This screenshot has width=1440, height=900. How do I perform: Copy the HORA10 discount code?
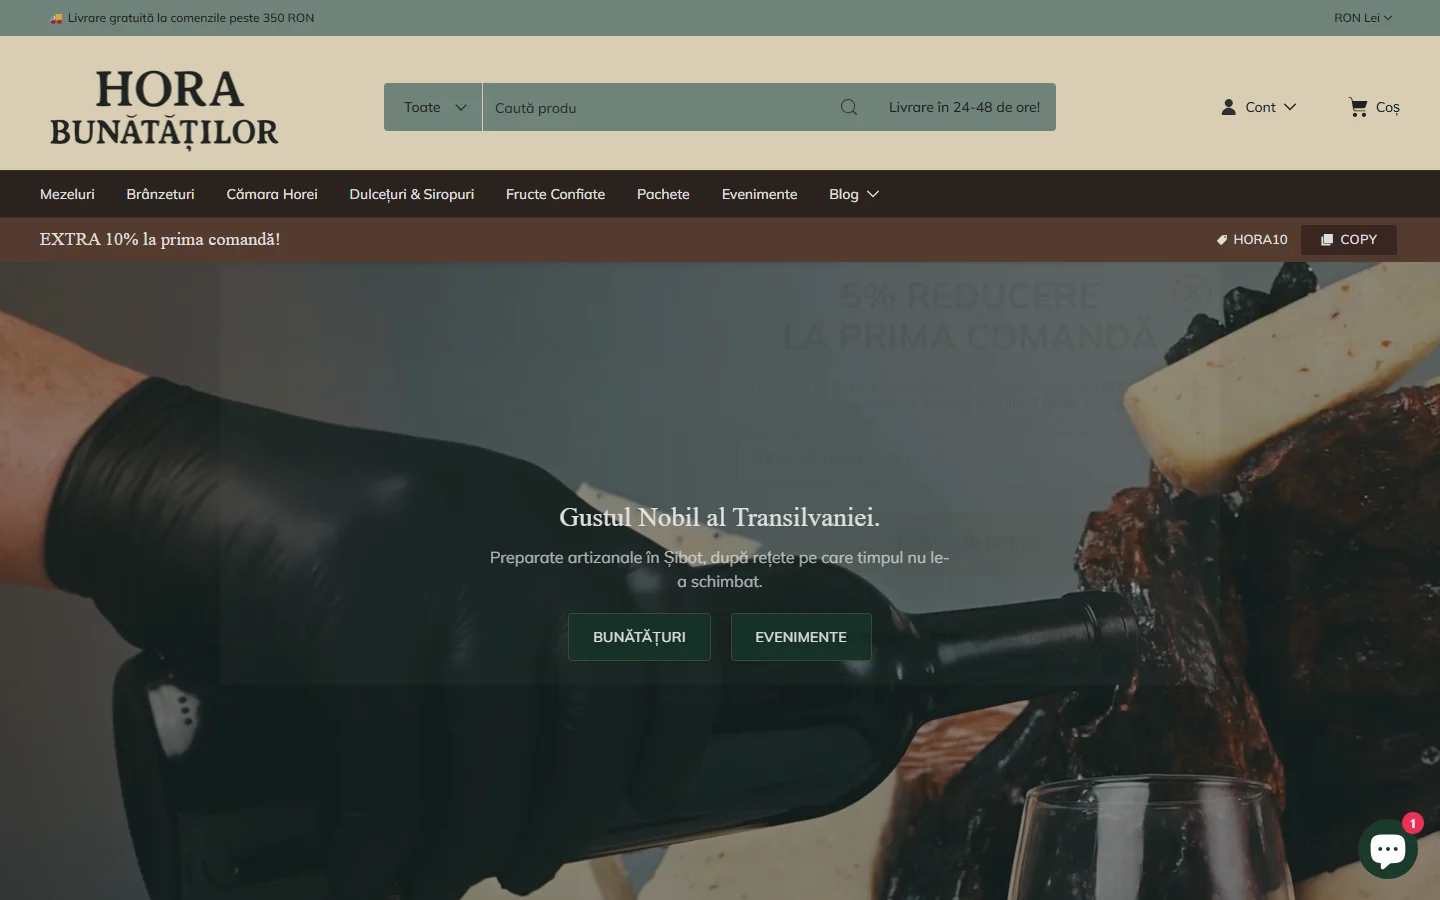[x=1349, y=240]
